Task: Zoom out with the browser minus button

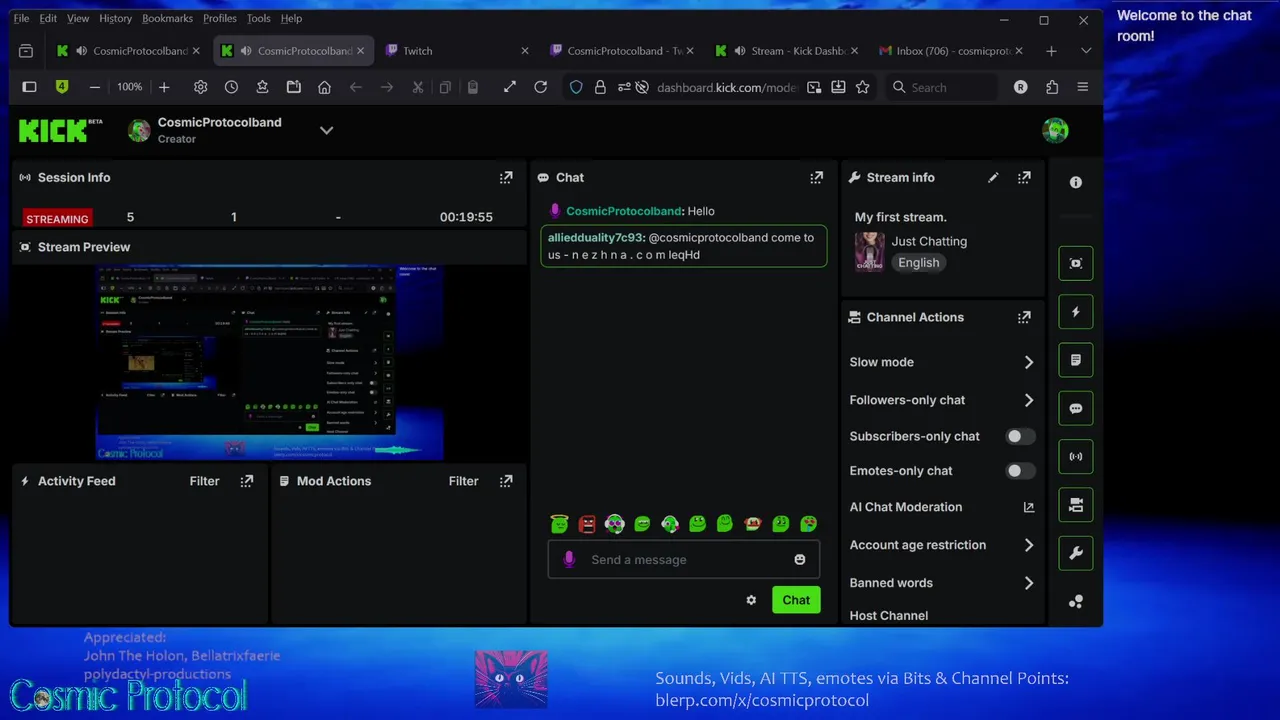Action: coord(94,87)
